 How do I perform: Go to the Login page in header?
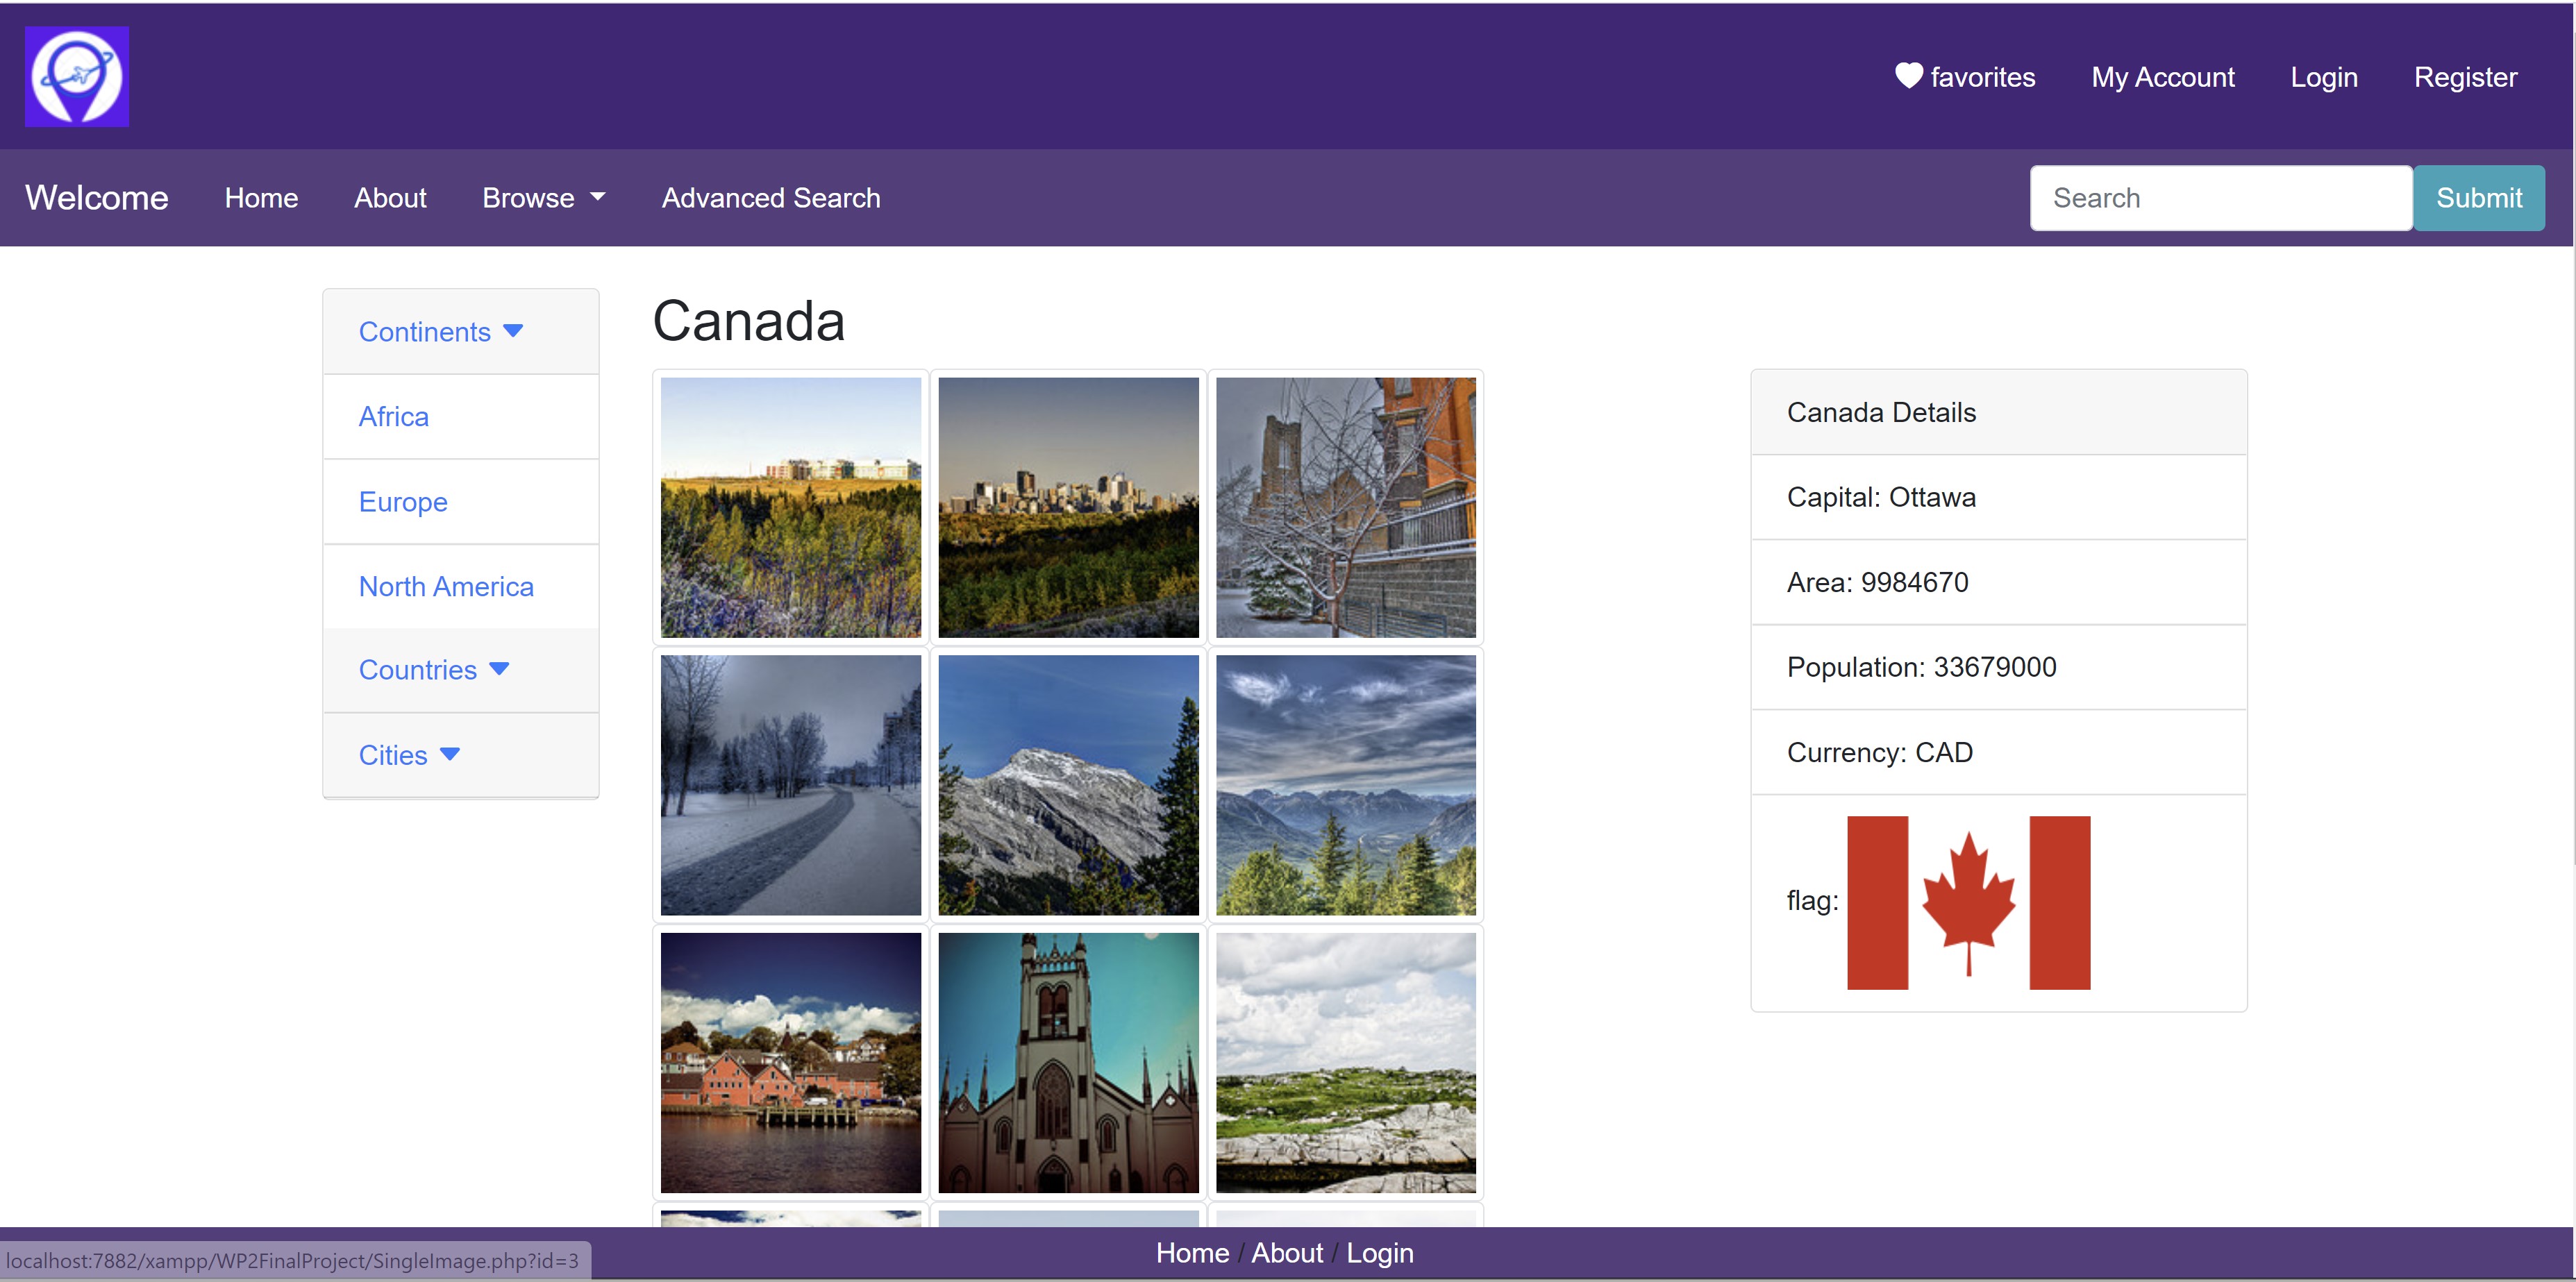coord(2324,77)
